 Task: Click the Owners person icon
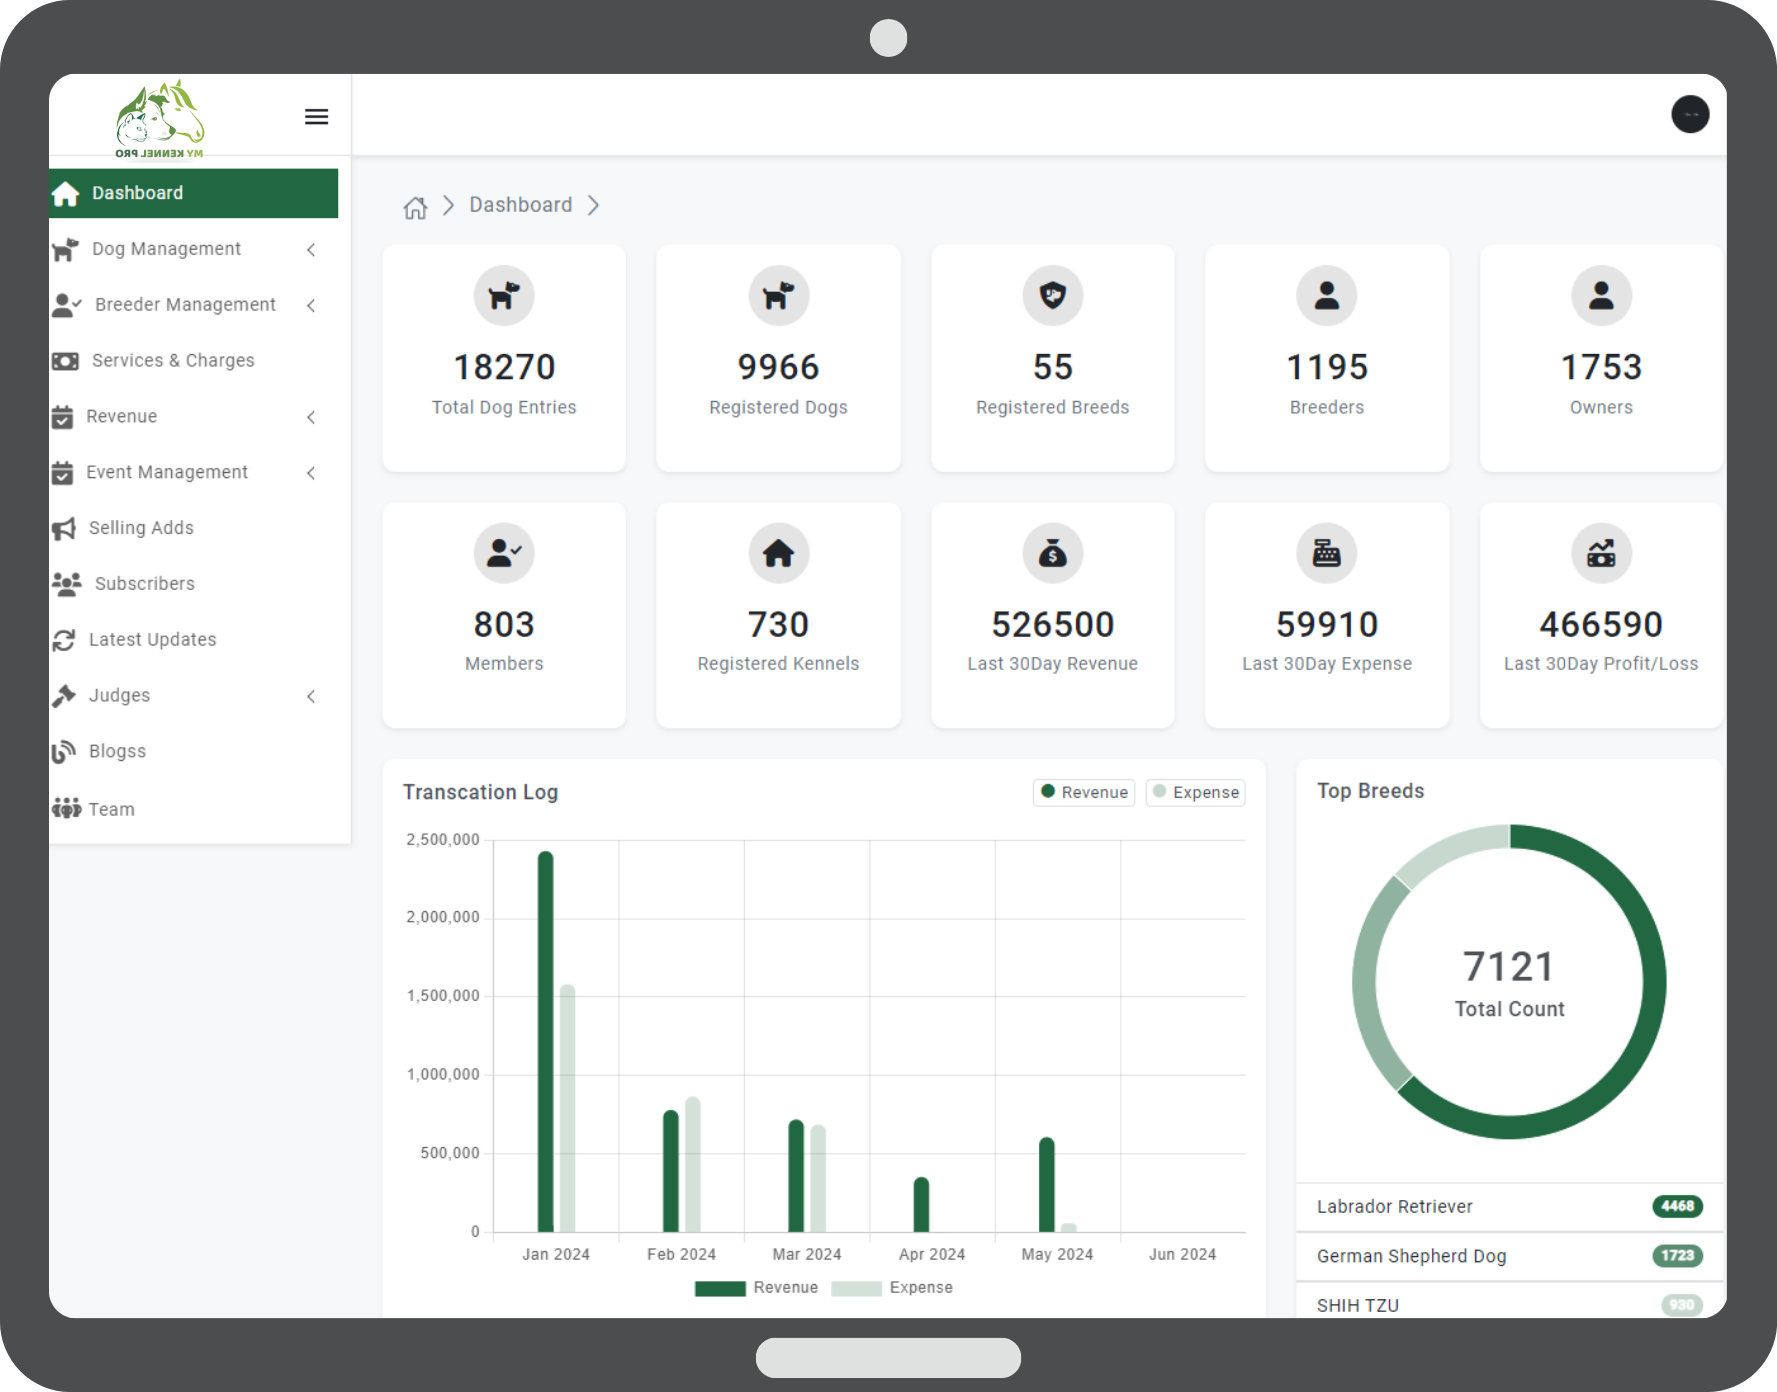click(x=1601, y=296)
